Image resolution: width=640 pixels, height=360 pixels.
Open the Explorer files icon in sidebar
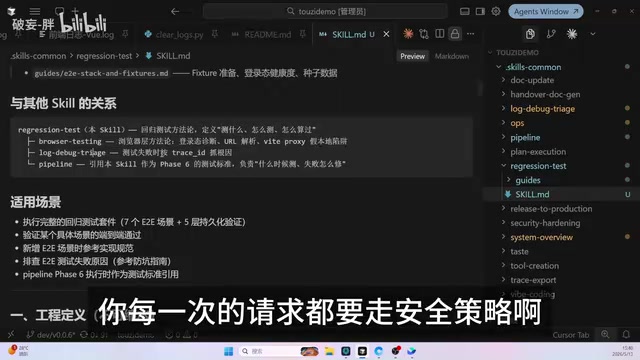[530, 34]
